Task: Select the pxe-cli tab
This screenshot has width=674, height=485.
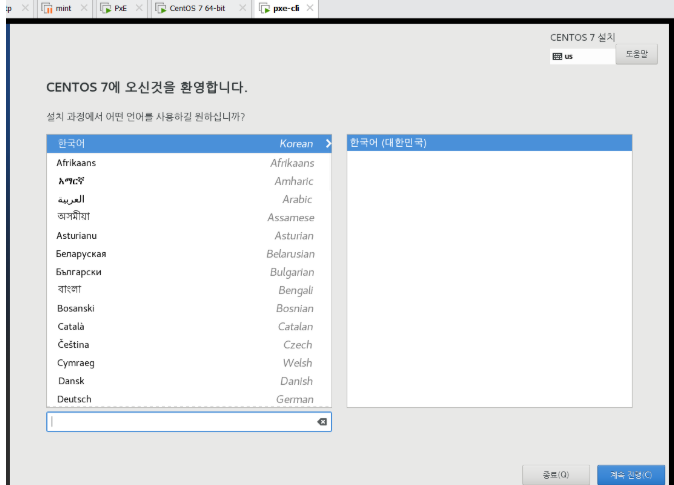Action: point(286,8)
